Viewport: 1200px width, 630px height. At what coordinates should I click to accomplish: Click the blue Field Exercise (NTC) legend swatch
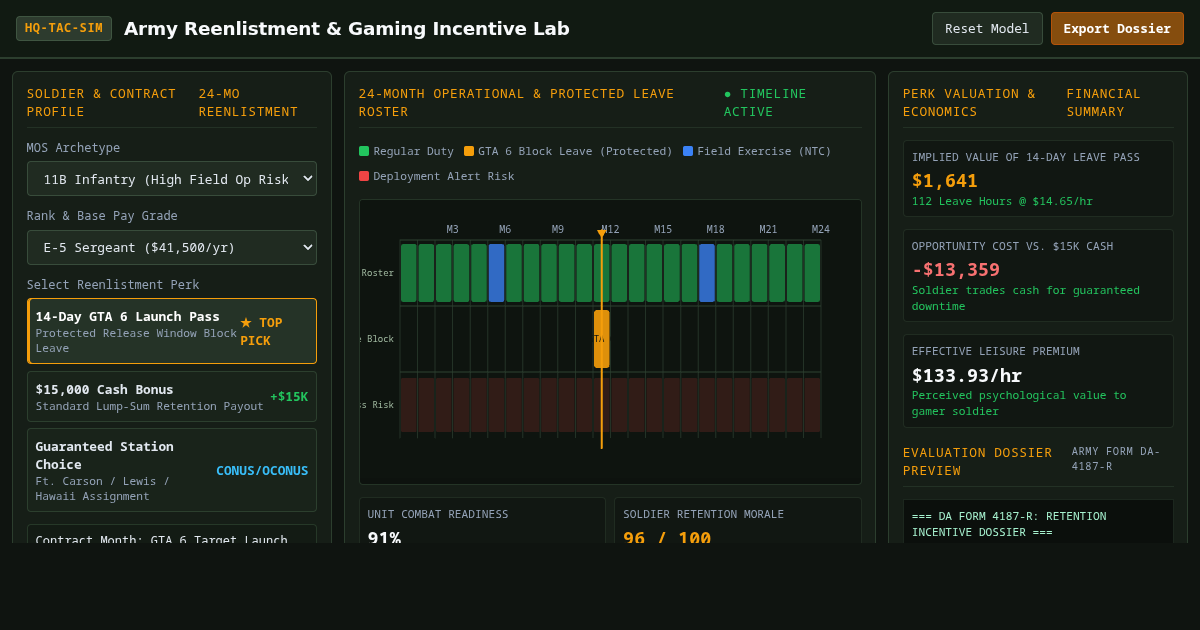[688, 151]
